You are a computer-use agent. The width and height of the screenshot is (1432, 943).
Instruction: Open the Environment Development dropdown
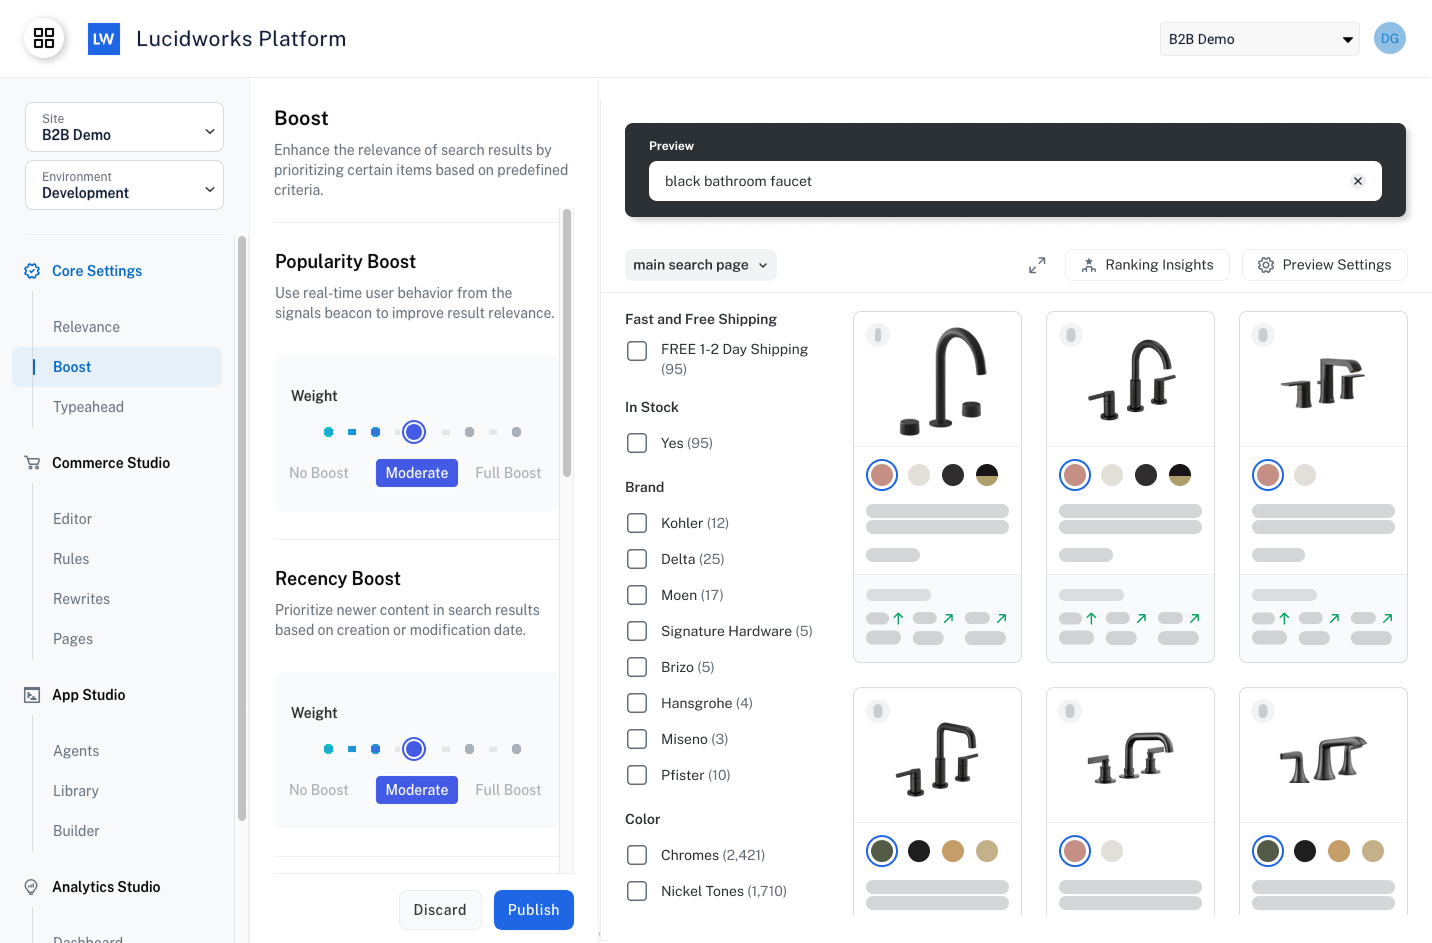pos(124,185)
